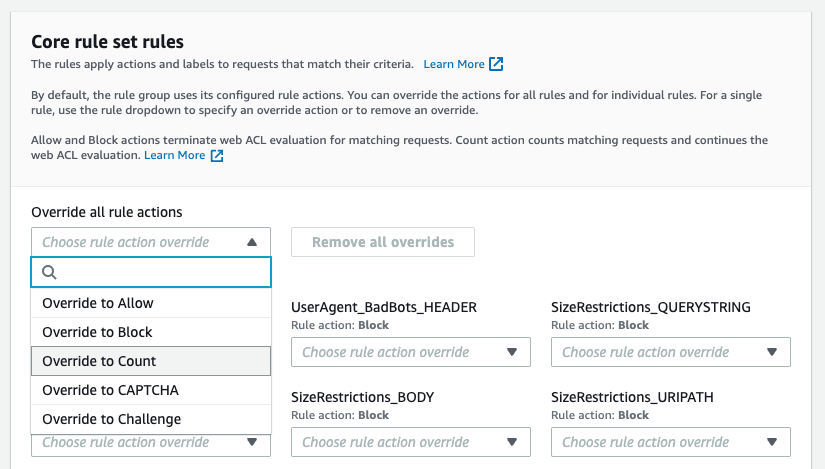825x469 pixels.
Task: Click the external link icon after second Learn More
Action: tap(217, 156)
